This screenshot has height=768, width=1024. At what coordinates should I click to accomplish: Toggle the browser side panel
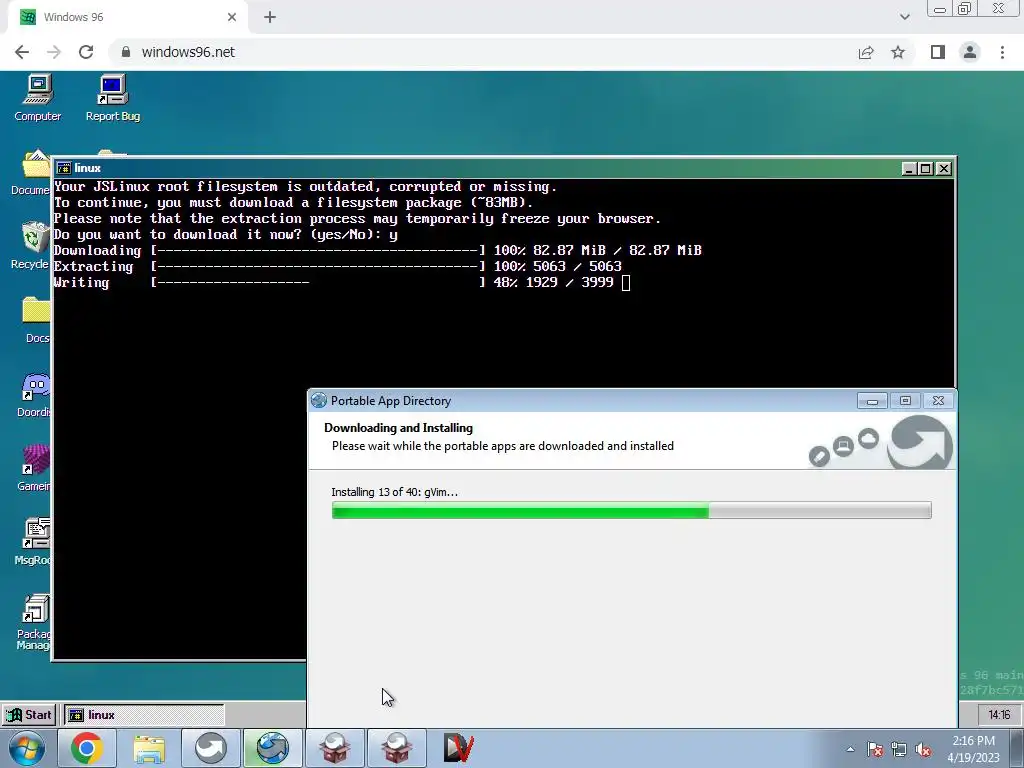pyautogui.click(x=938, y=52)
